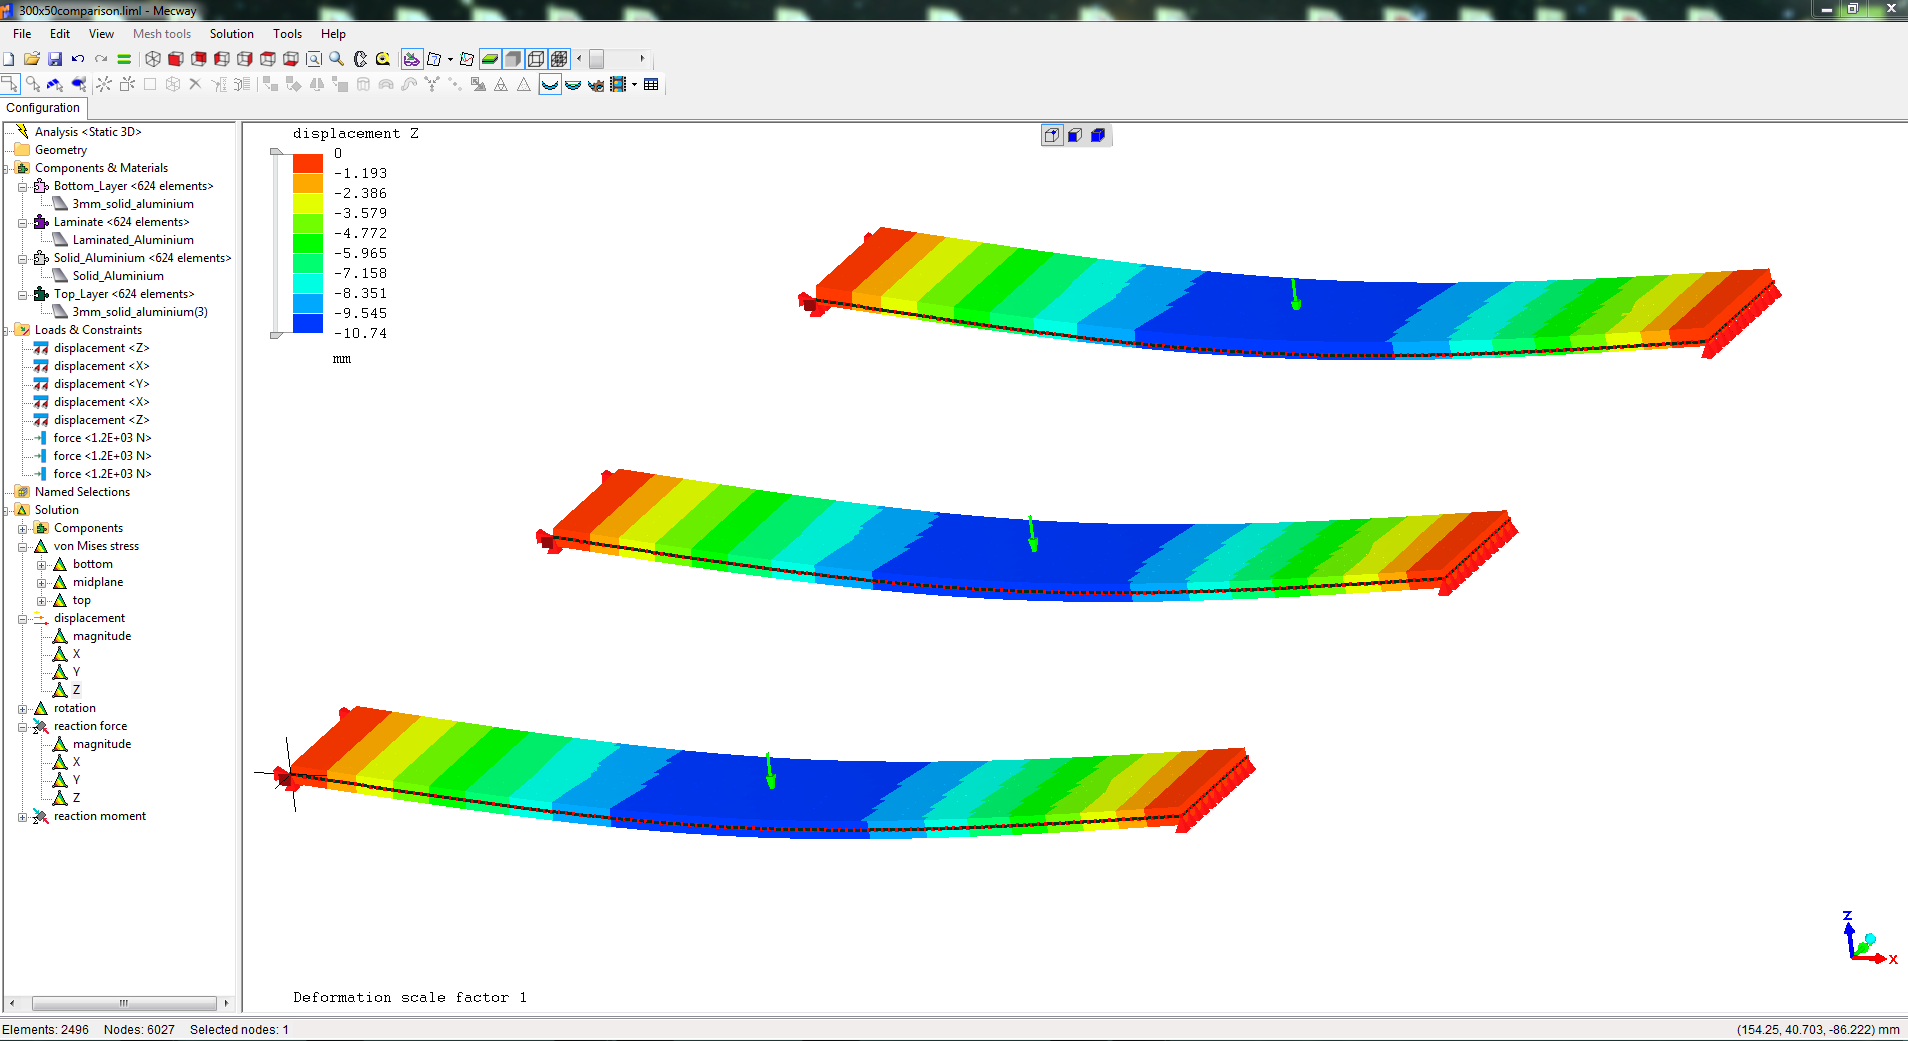Open the table view icon
This screenshot has height=1041, width=1908.
651,84
